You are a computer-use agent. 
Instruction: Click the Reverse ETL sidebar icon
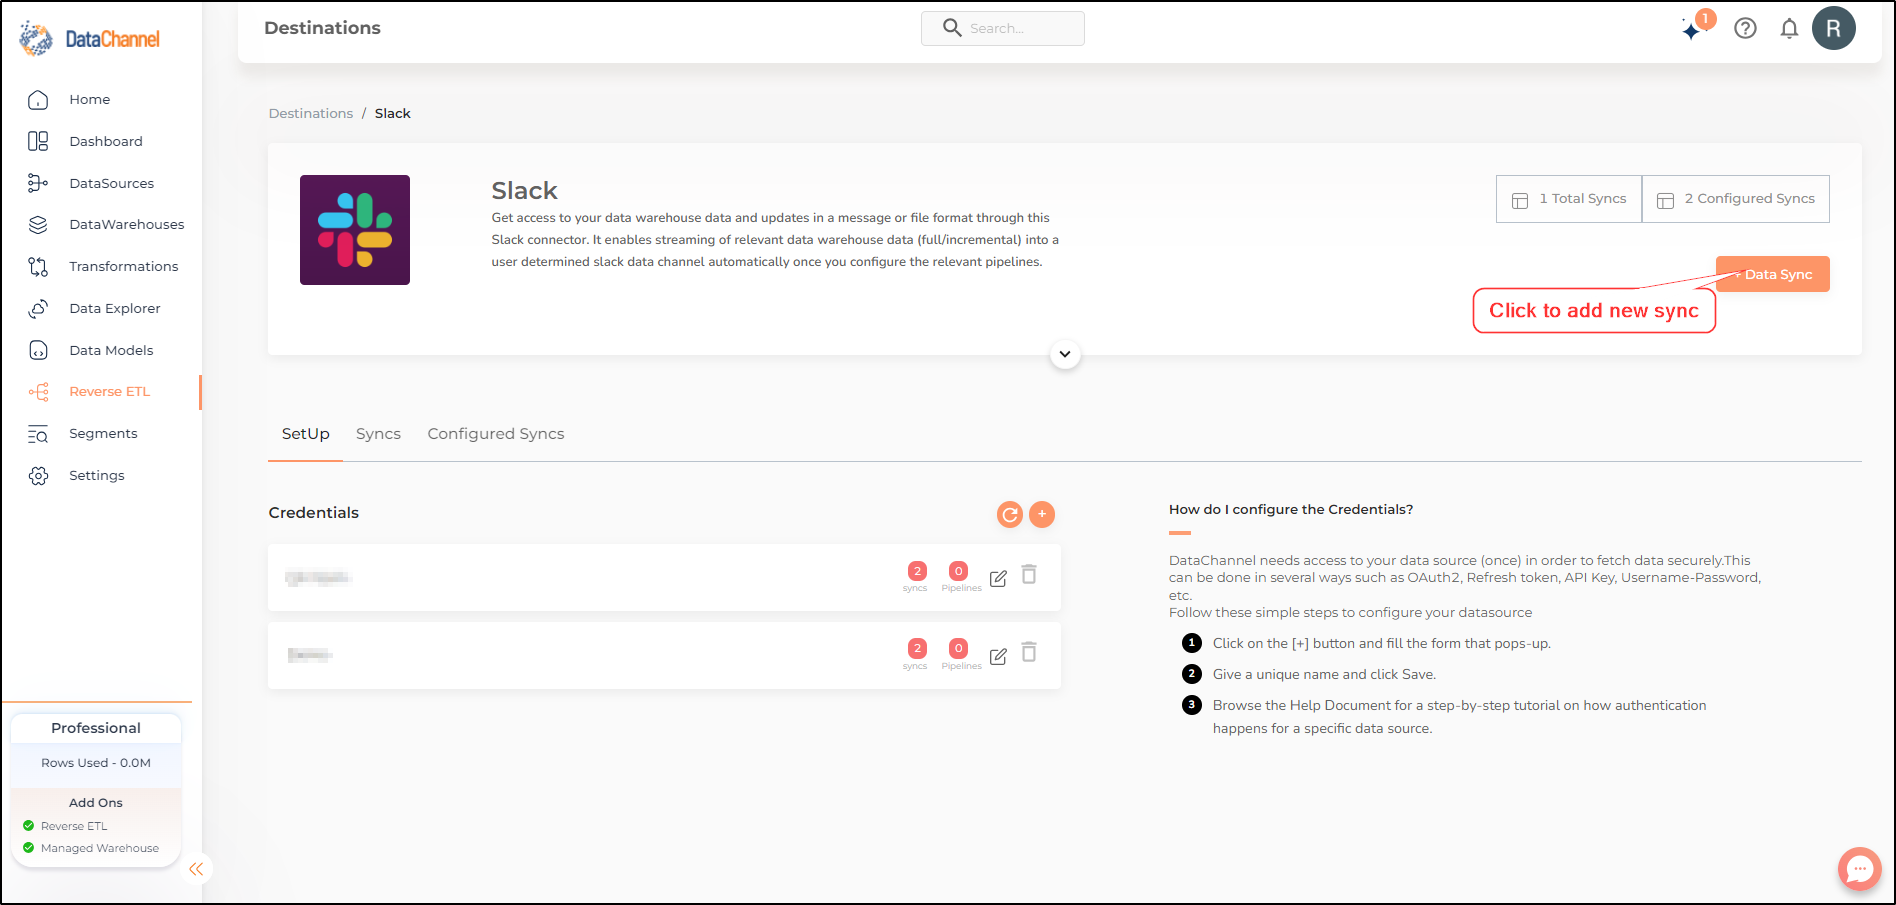pos(38,392)
